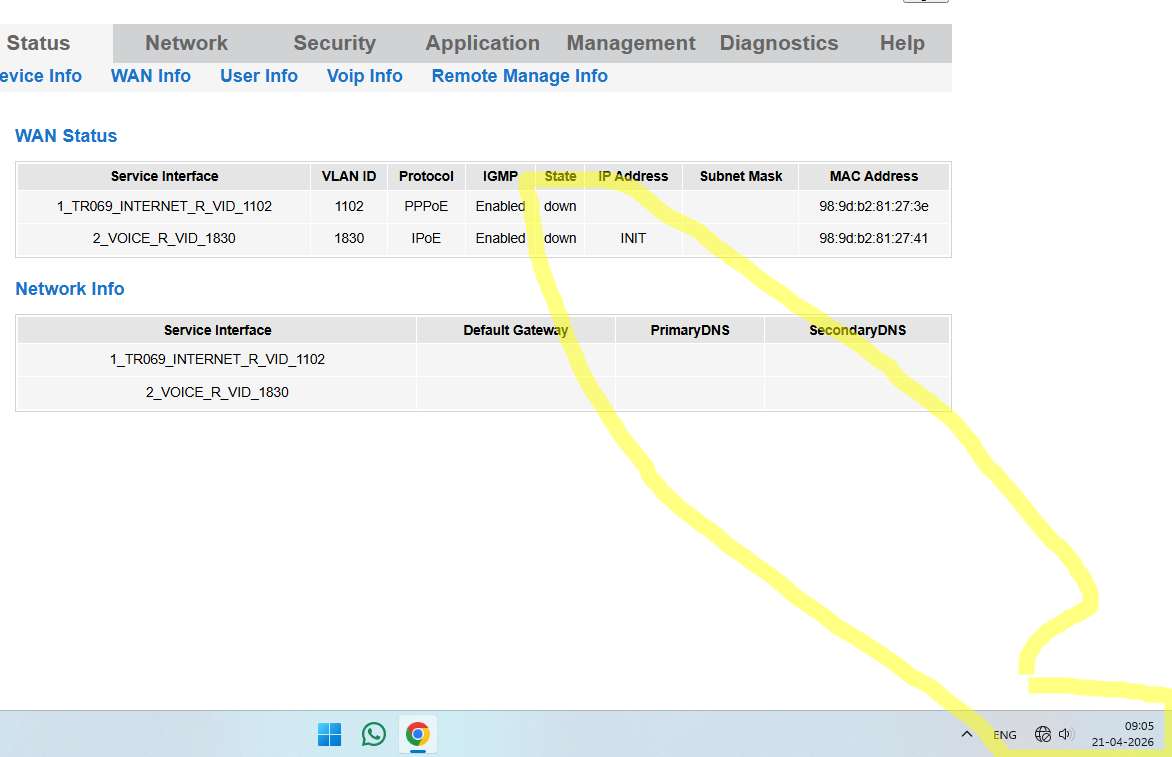The image size is (1172, 757).
Task: Click the SecondaryDNS column header
Action: click(x=857, y=330)
